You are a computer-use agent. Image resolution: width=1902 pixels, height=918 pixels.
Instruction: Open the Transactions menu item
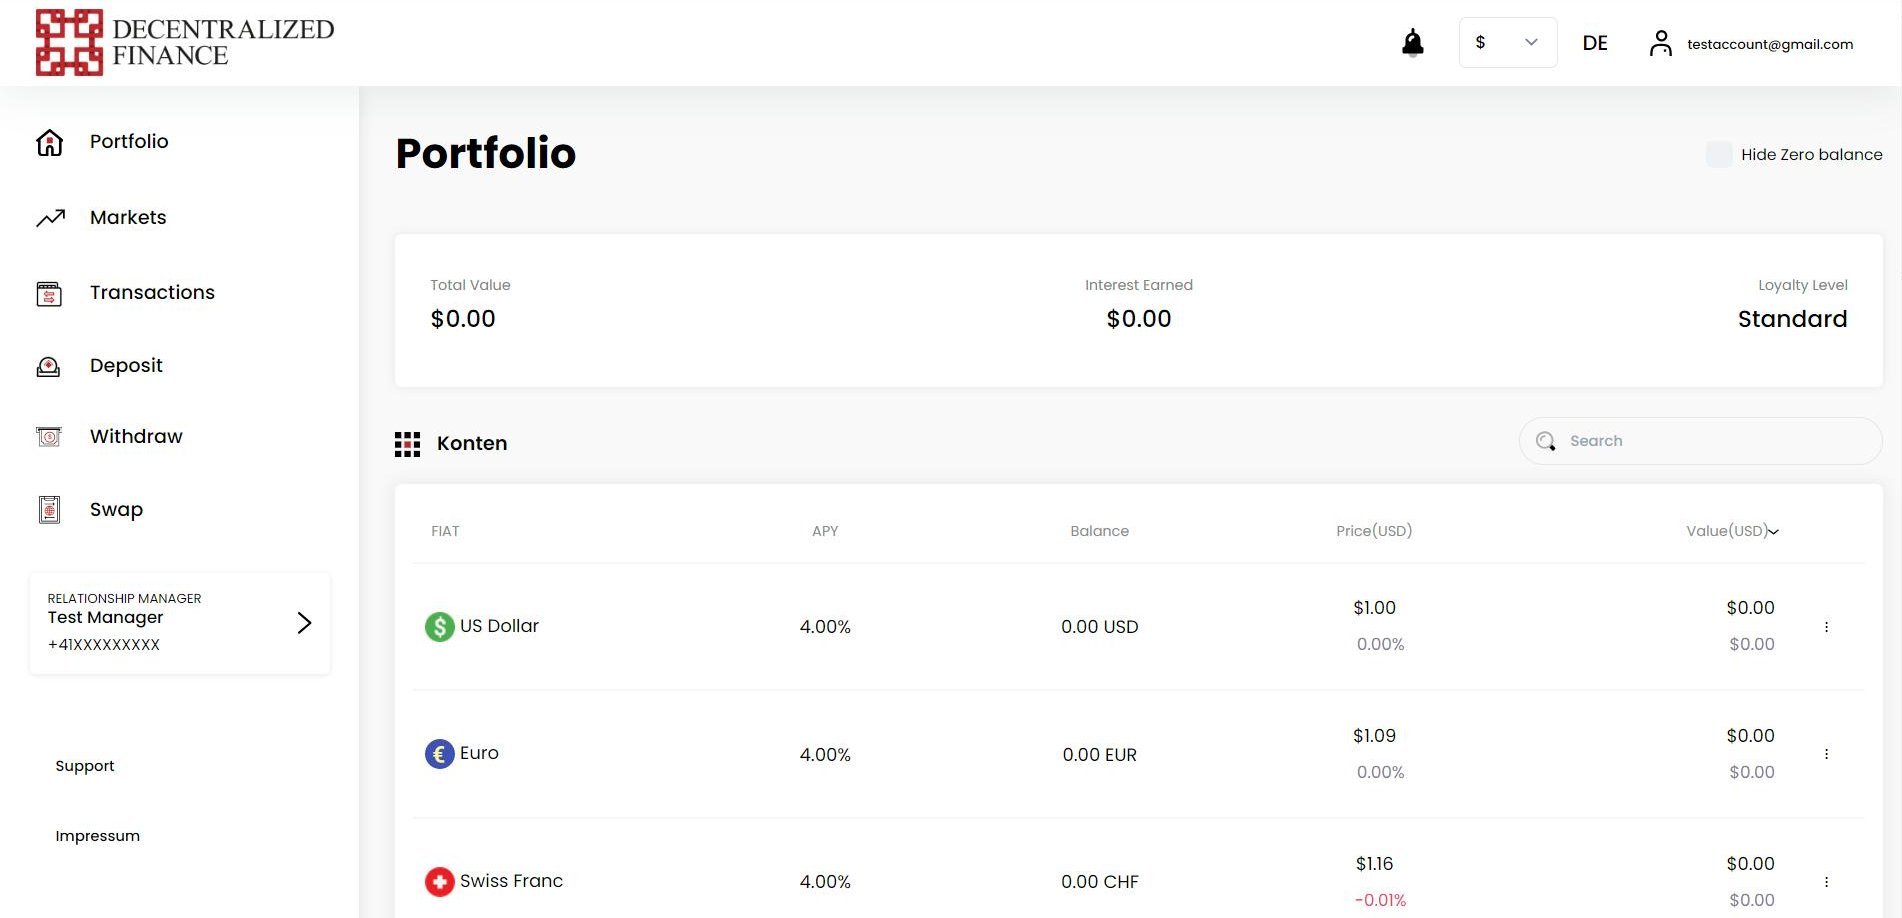click(x=152, y=293)
